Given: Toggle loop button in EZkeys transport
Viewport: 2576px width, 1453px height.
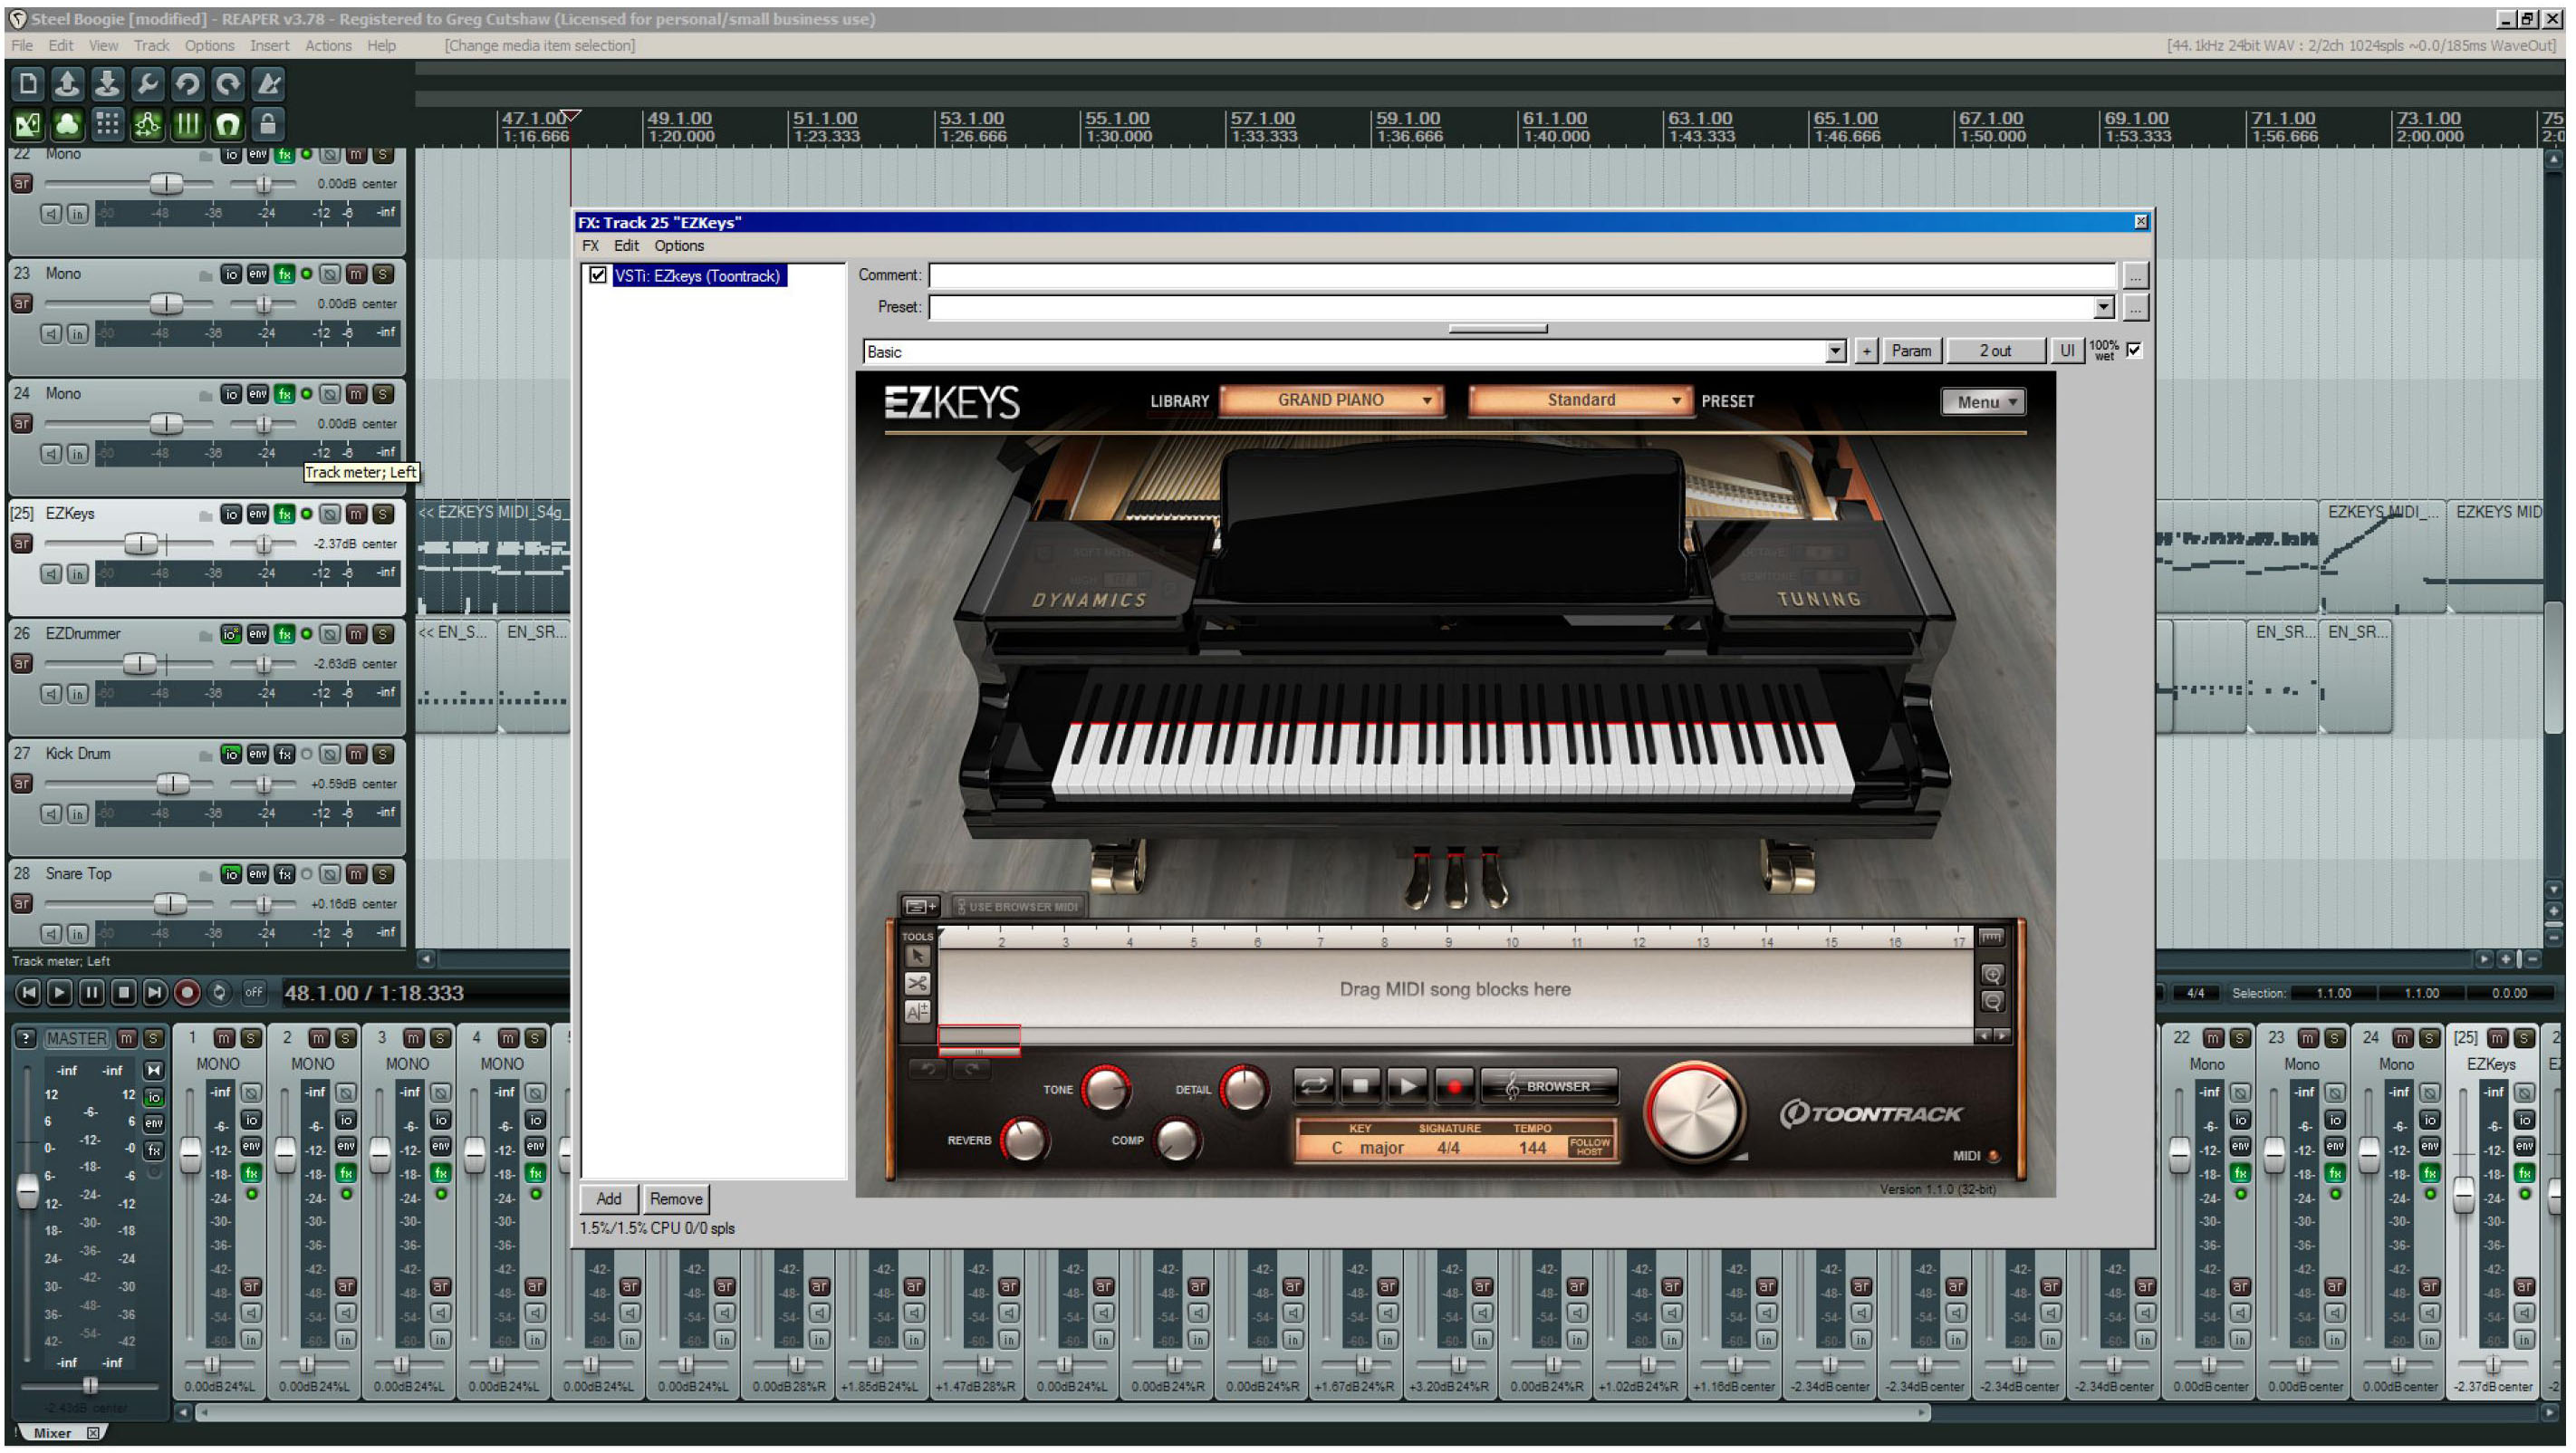Looking at the screenshot, I should [x=1314, y=1086].
